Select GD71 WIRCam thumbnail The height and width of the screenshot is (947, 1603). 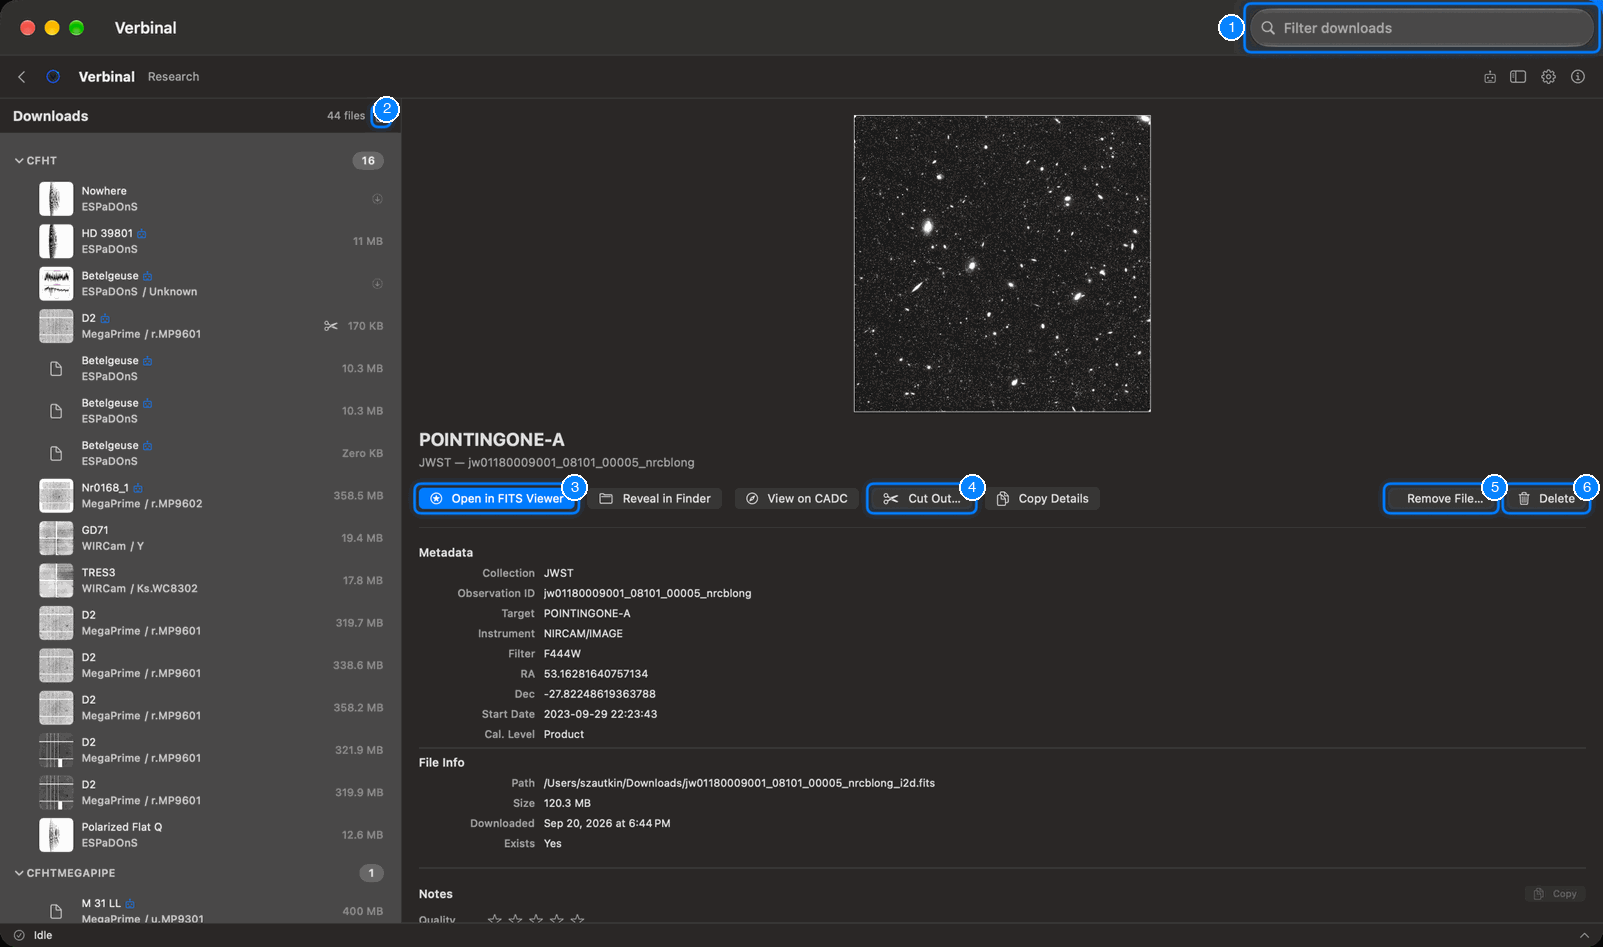click(x=56, y=538)
